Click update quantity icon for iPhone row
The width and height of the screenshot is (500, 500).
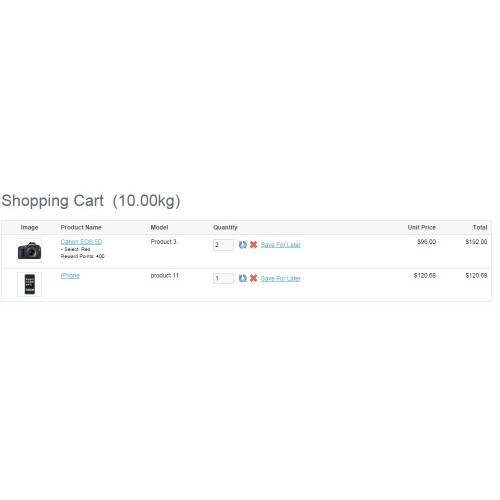point(243,278)
